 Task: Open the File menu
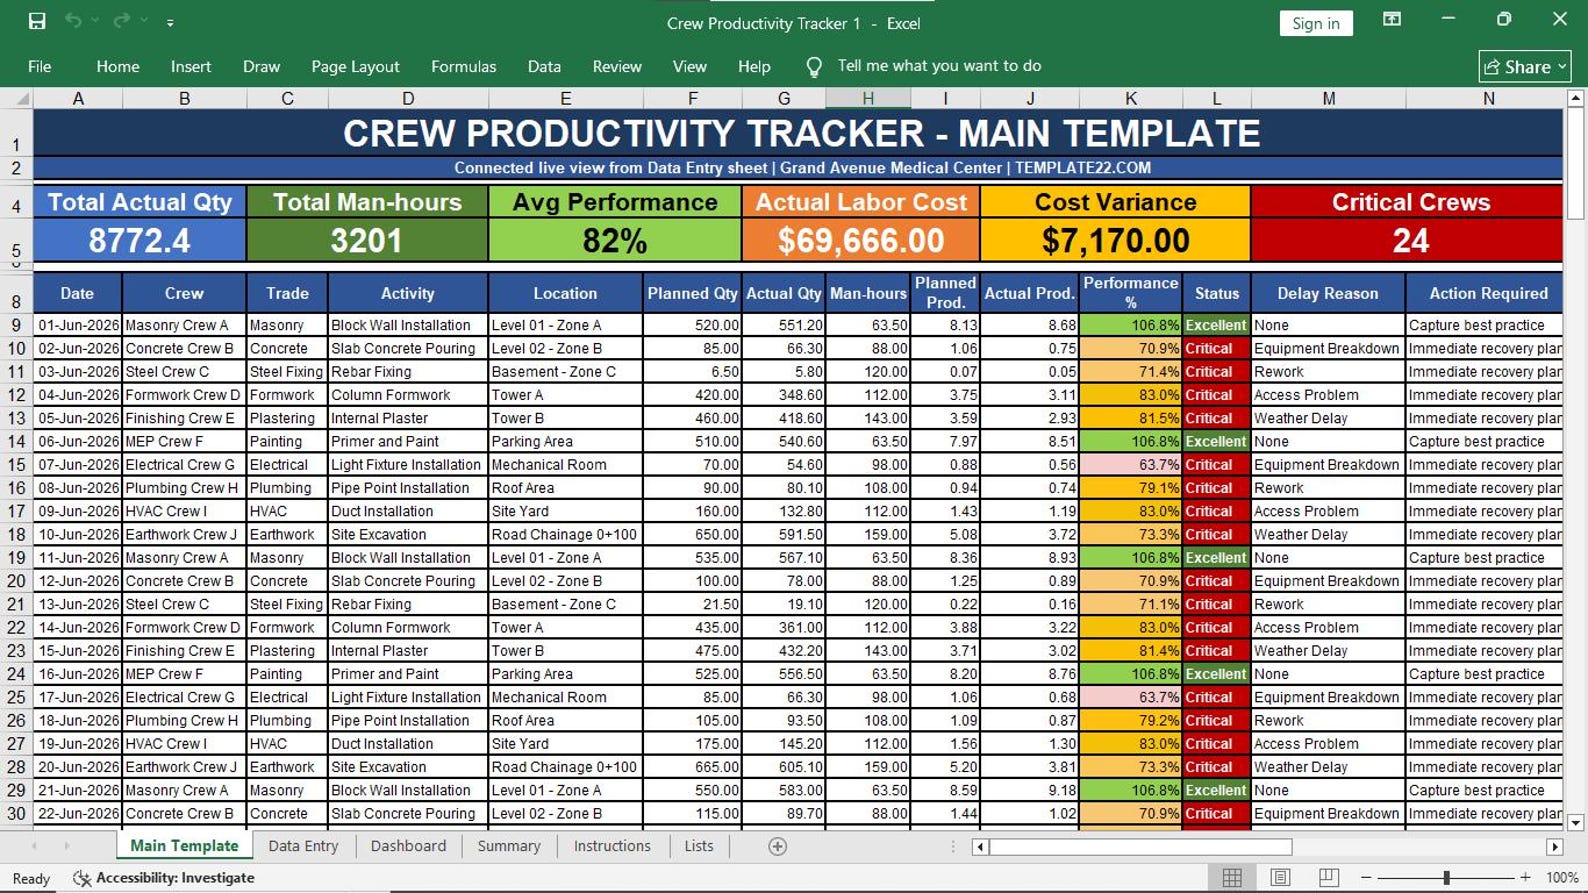click(40, 66)
